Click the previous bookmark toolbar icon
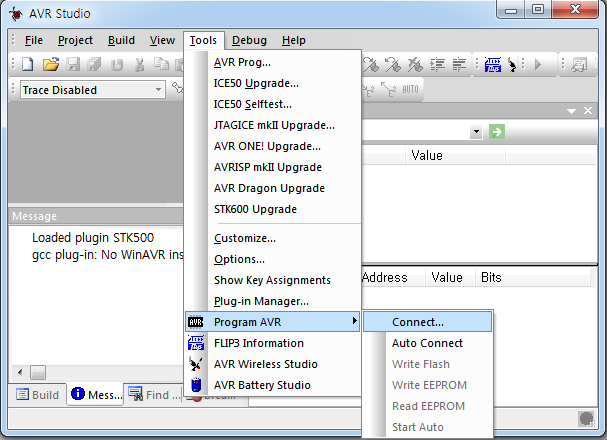The width and height of the screenshot is (607, 440). 393,65
